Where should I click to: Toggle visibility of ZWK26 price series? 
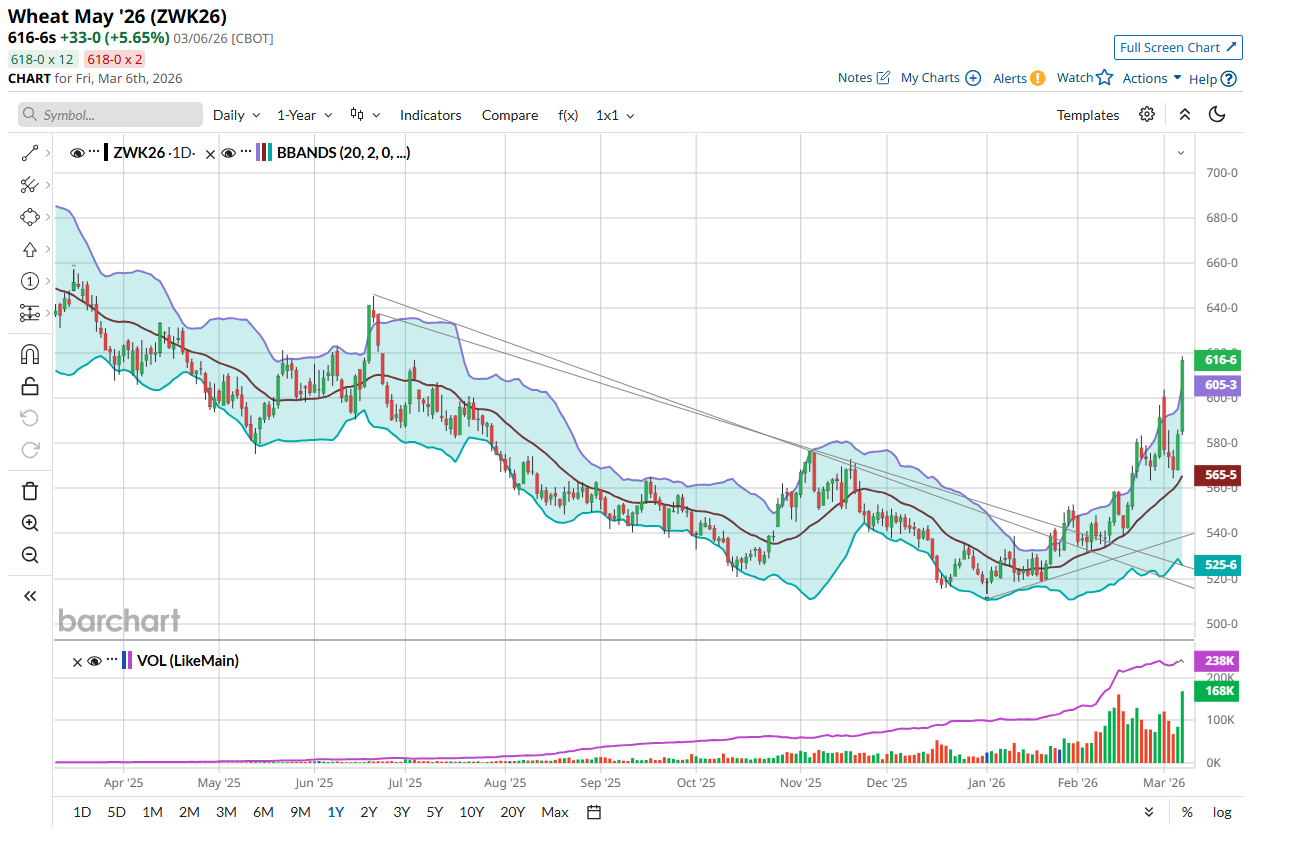pyautogui.click(x=77, y=153)
